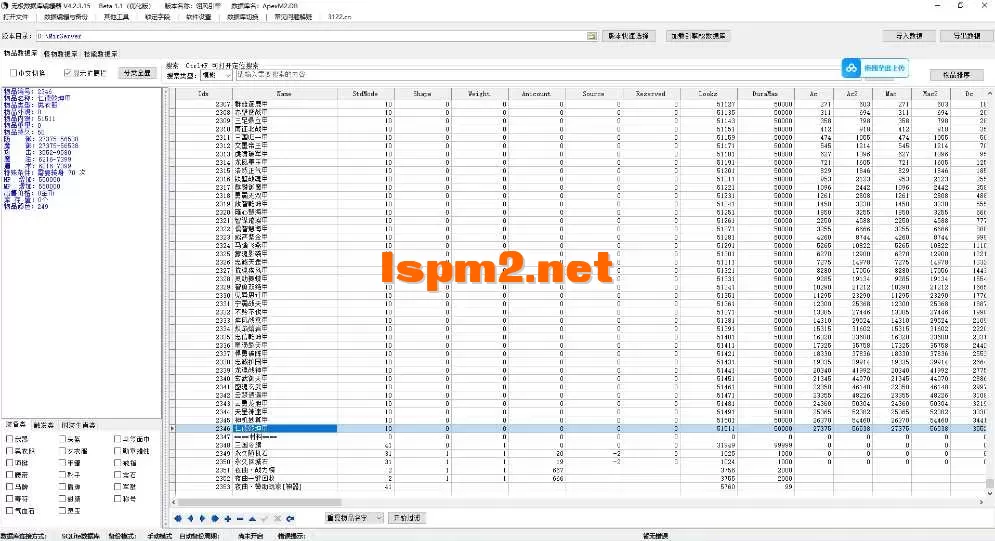Click the Name column header

[x=284, y=93]
